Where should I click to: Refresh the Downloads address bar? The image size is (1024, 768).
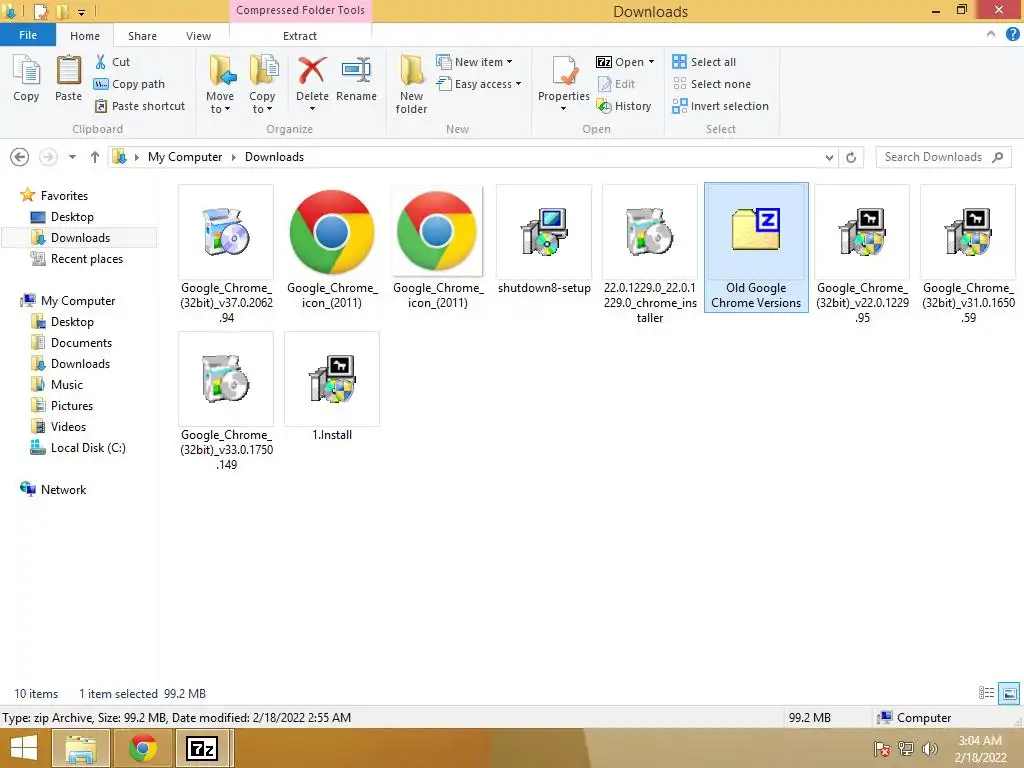851,157
